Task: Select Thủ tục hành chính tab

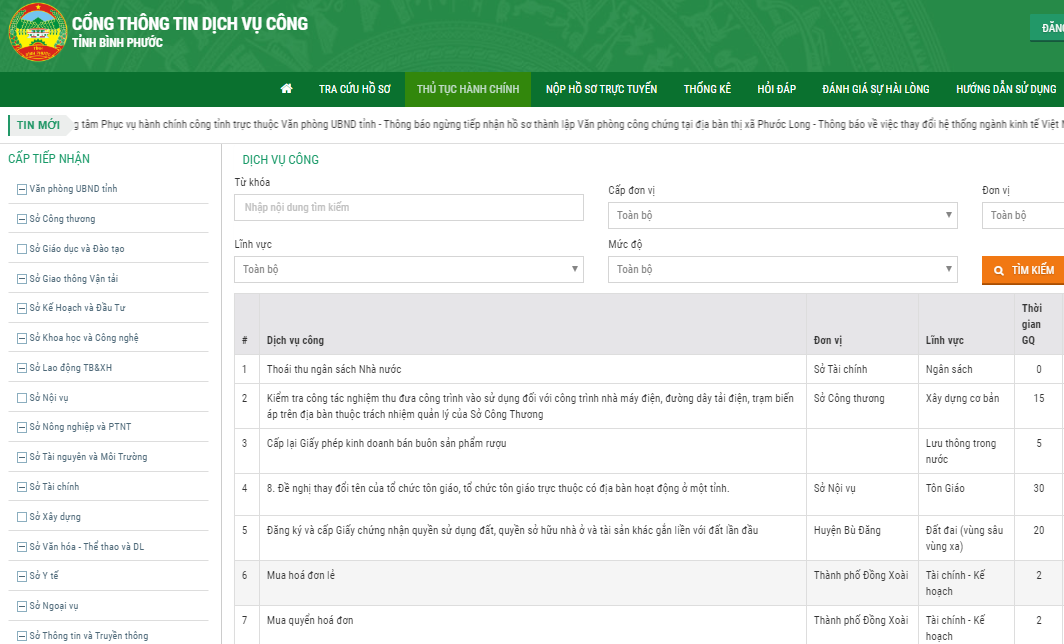Action: 468,89
